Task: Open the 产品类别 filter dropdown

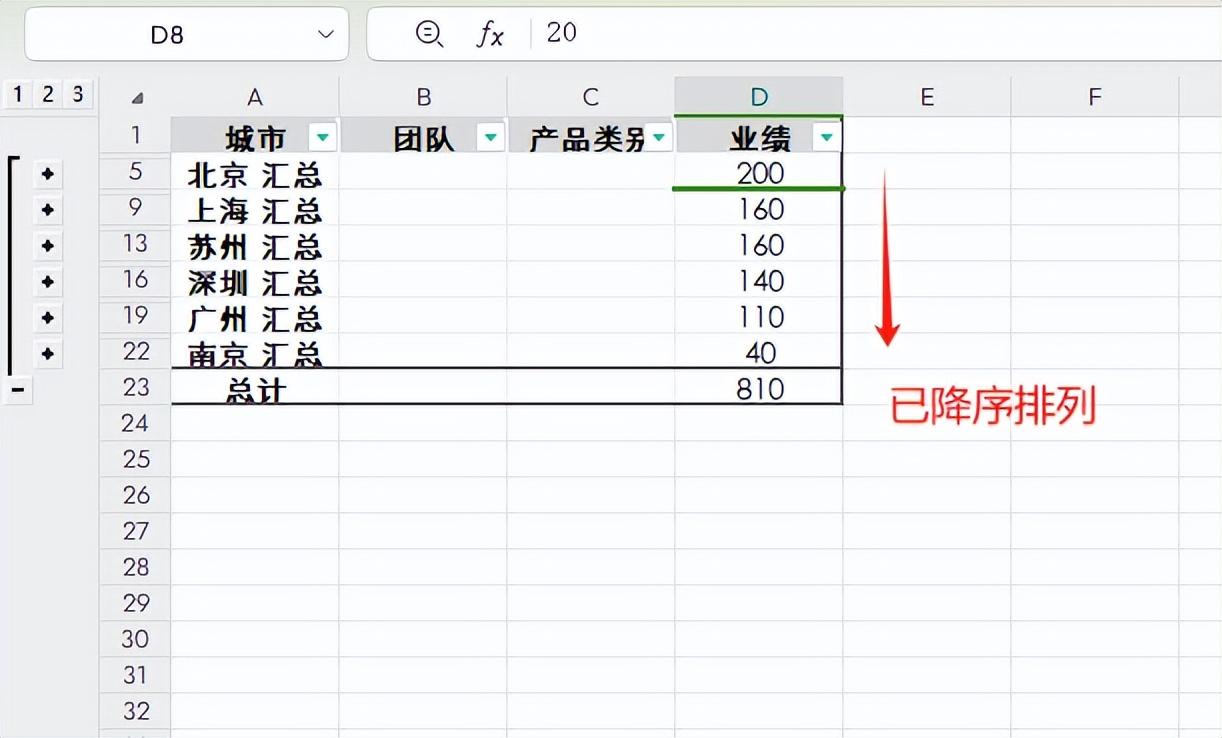Action: tap(659, 137)
